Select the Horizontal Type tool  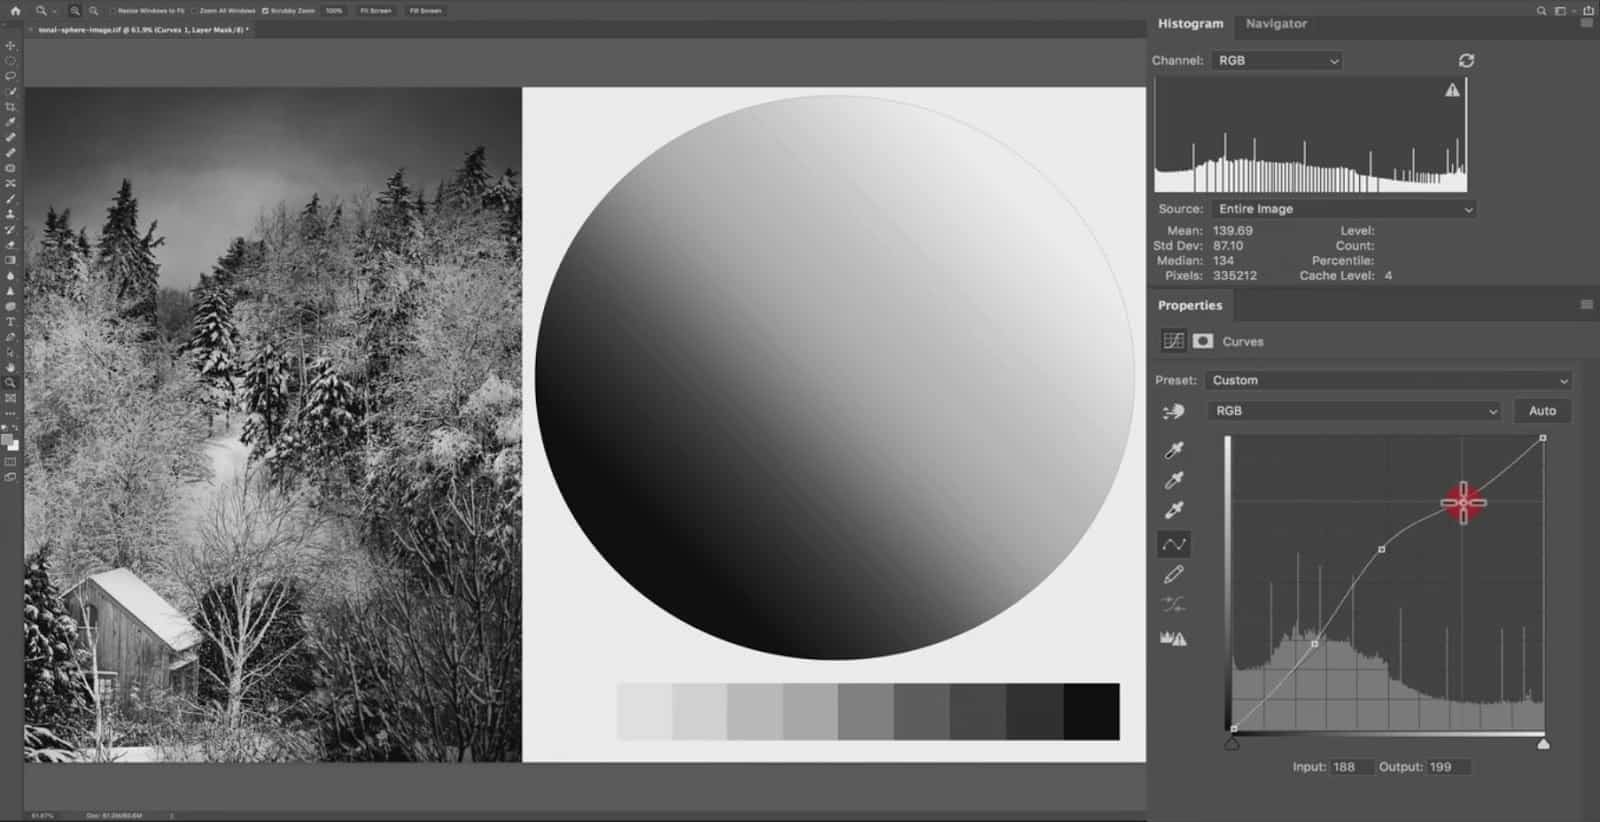(x=11, y=322)
